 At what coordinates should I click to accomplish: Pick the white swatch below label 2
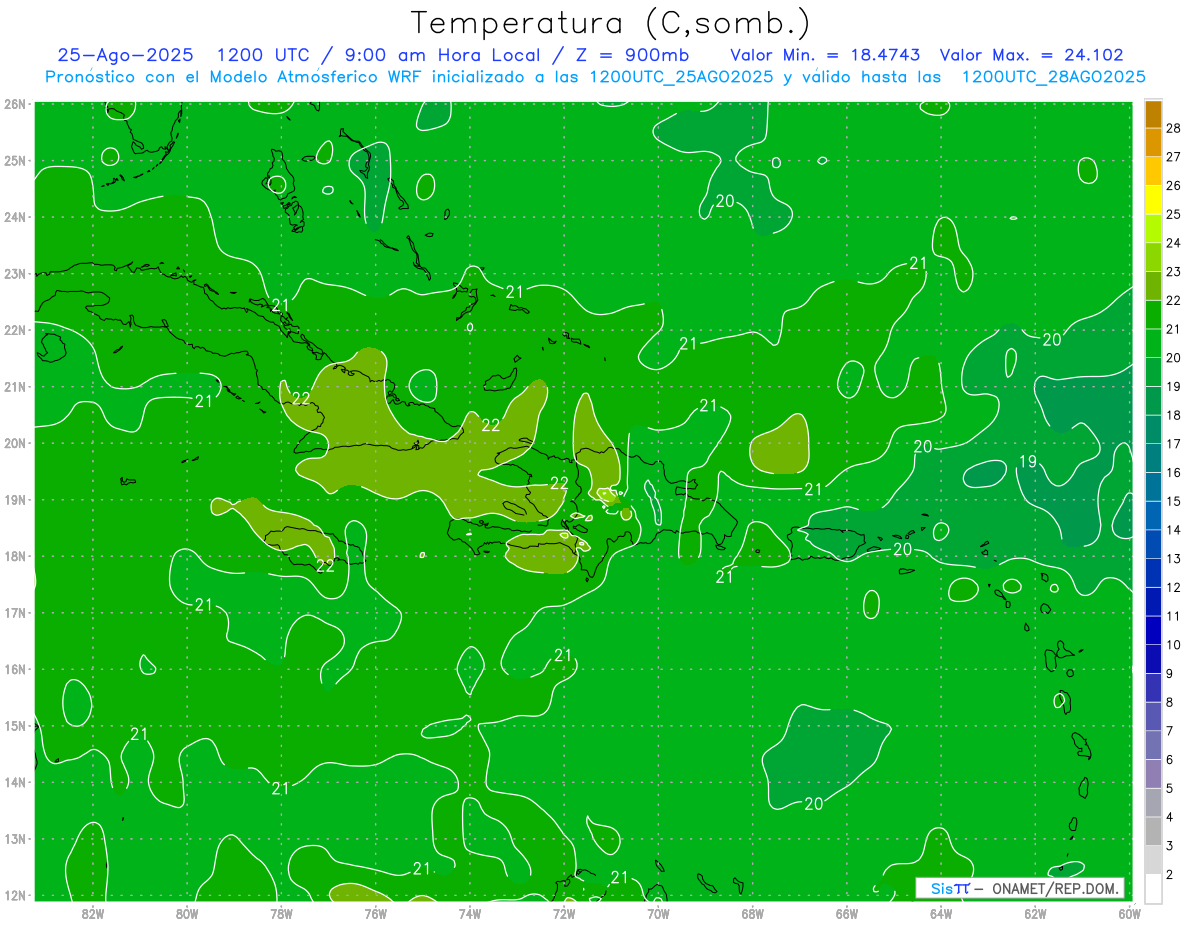tap(1153, 888)
